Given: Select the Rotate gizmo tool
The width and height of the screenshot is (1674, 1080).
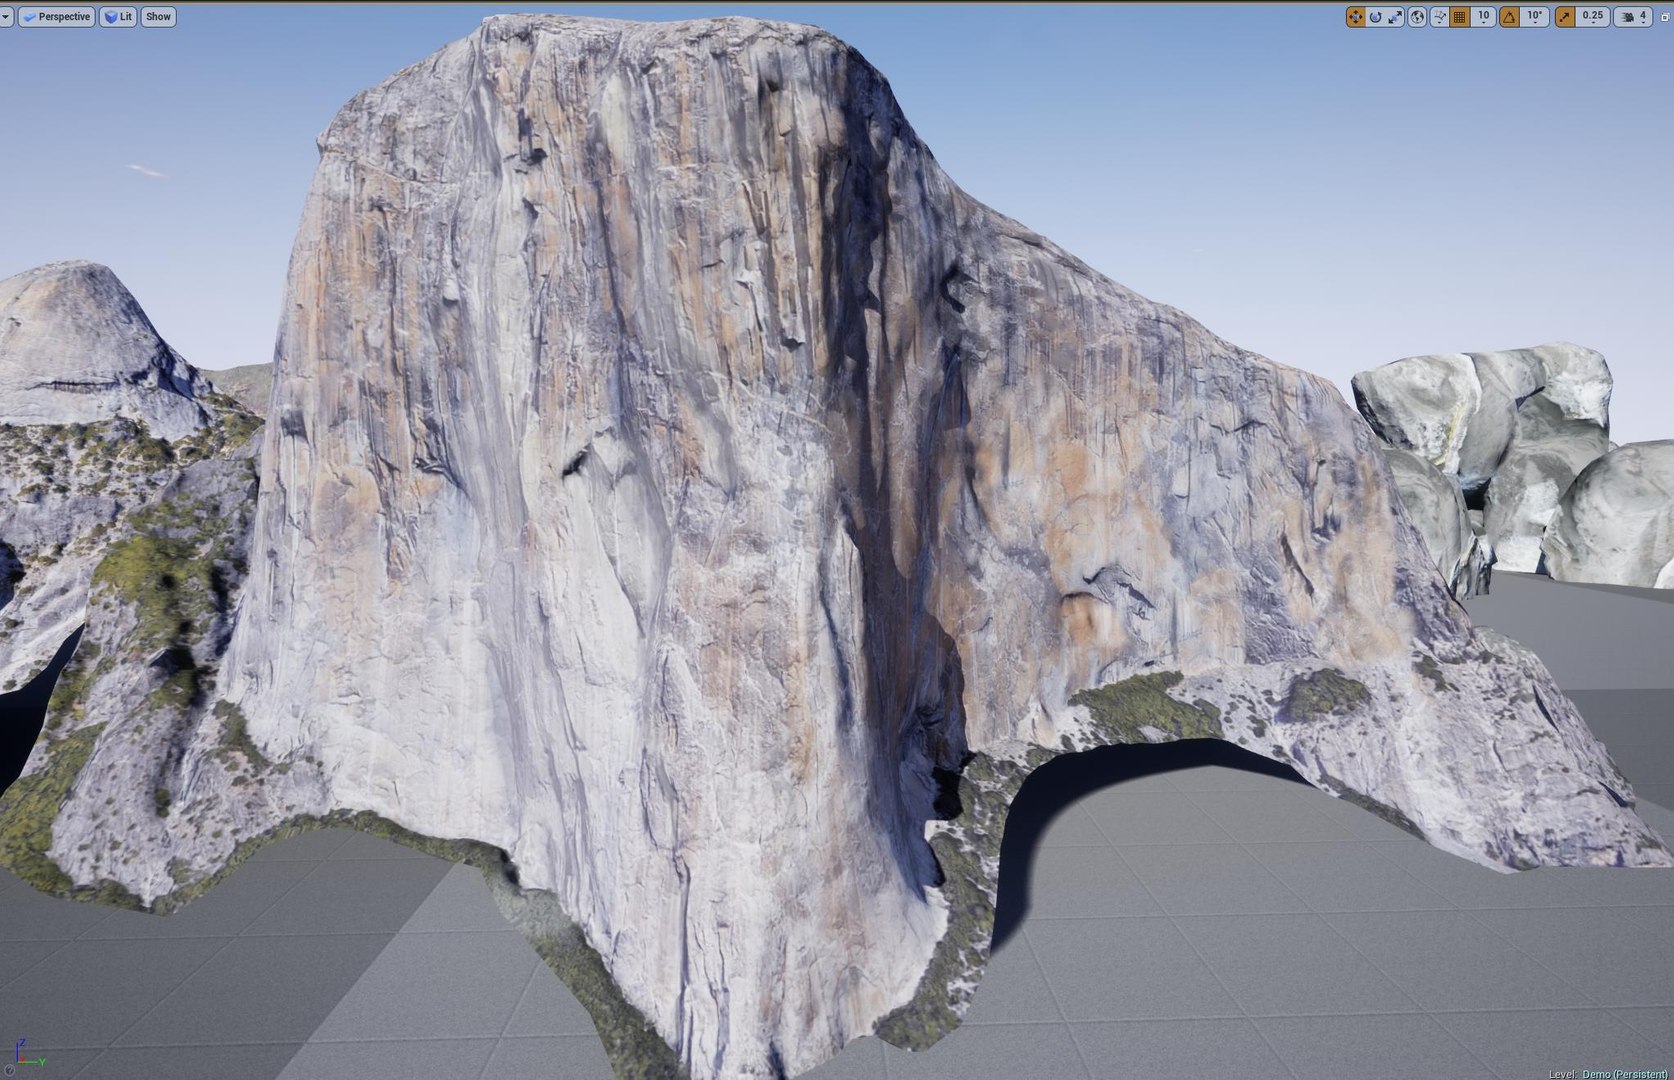Looking at the screenshot, I should click(x=1375, y=17).
